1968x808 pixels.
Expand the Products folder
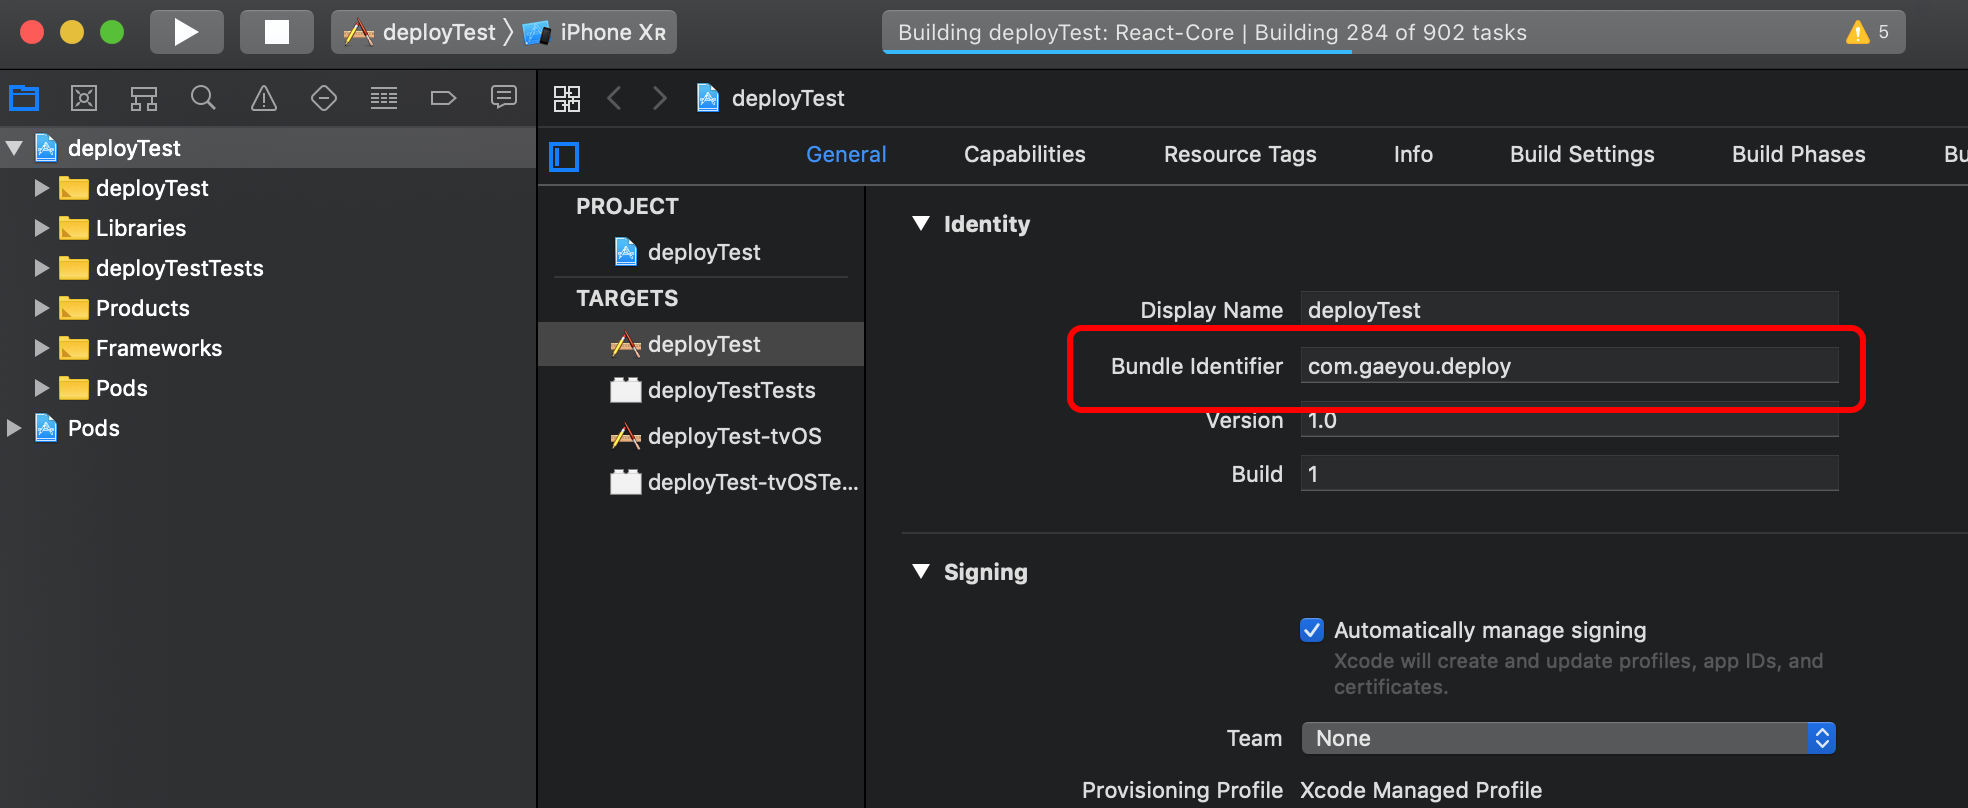[x=42, y=308]
